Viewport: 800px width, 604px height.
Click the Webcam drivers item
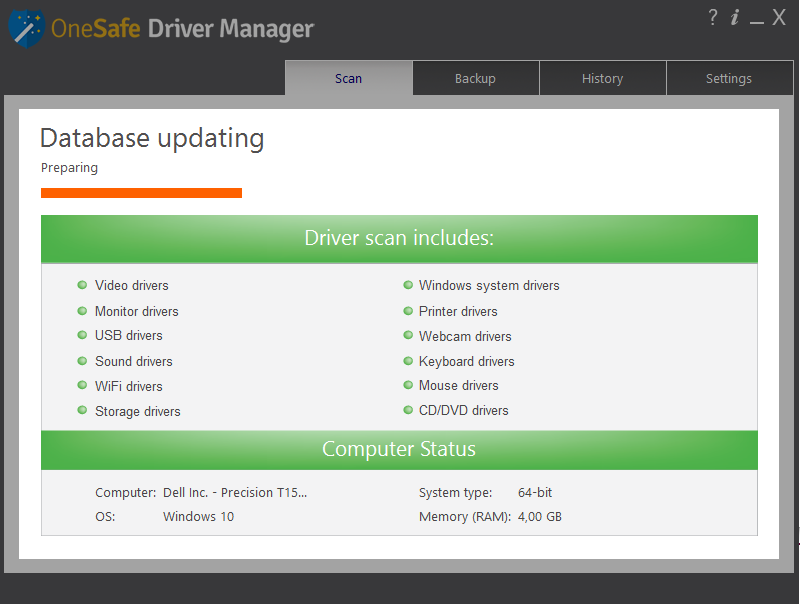coord(465,336)
